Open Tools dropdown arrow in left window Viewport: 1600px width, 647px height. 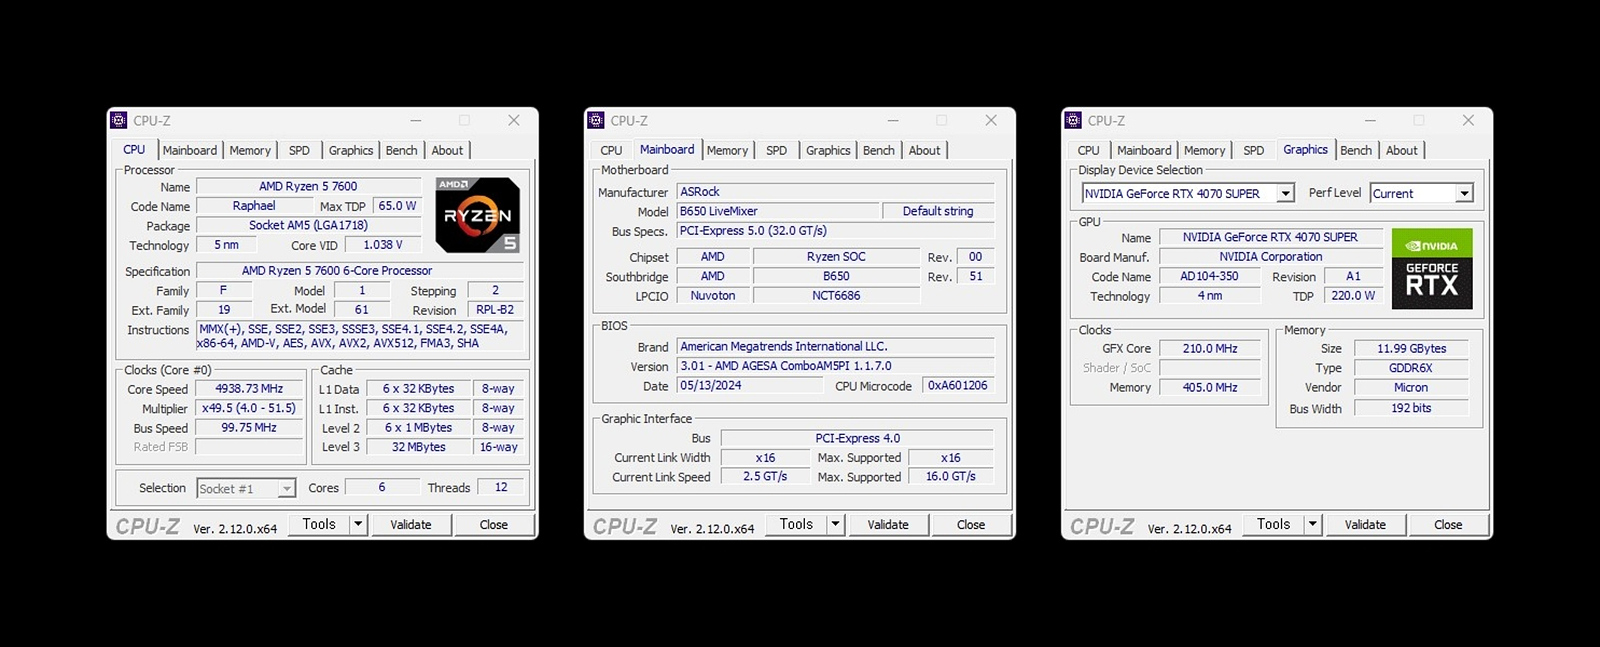(358, 524)
